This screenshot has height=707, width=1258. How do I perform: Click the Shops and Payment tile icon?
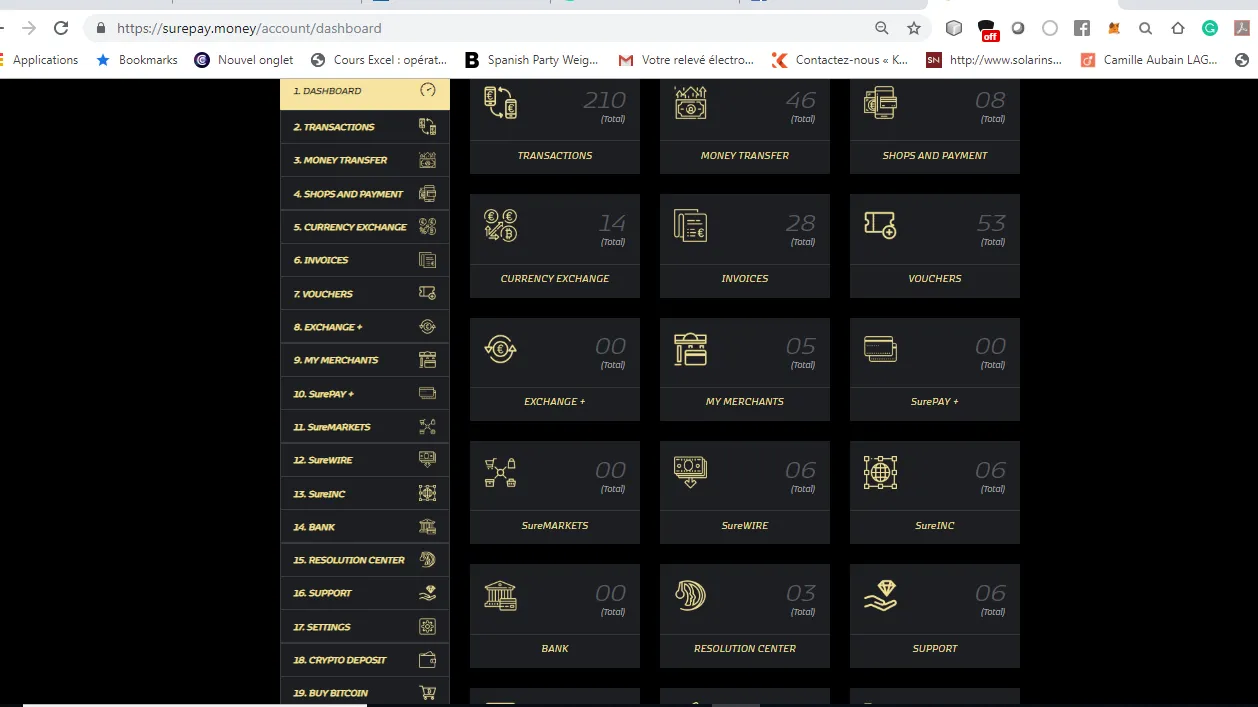pyautogui.click(x=881, y=102)
